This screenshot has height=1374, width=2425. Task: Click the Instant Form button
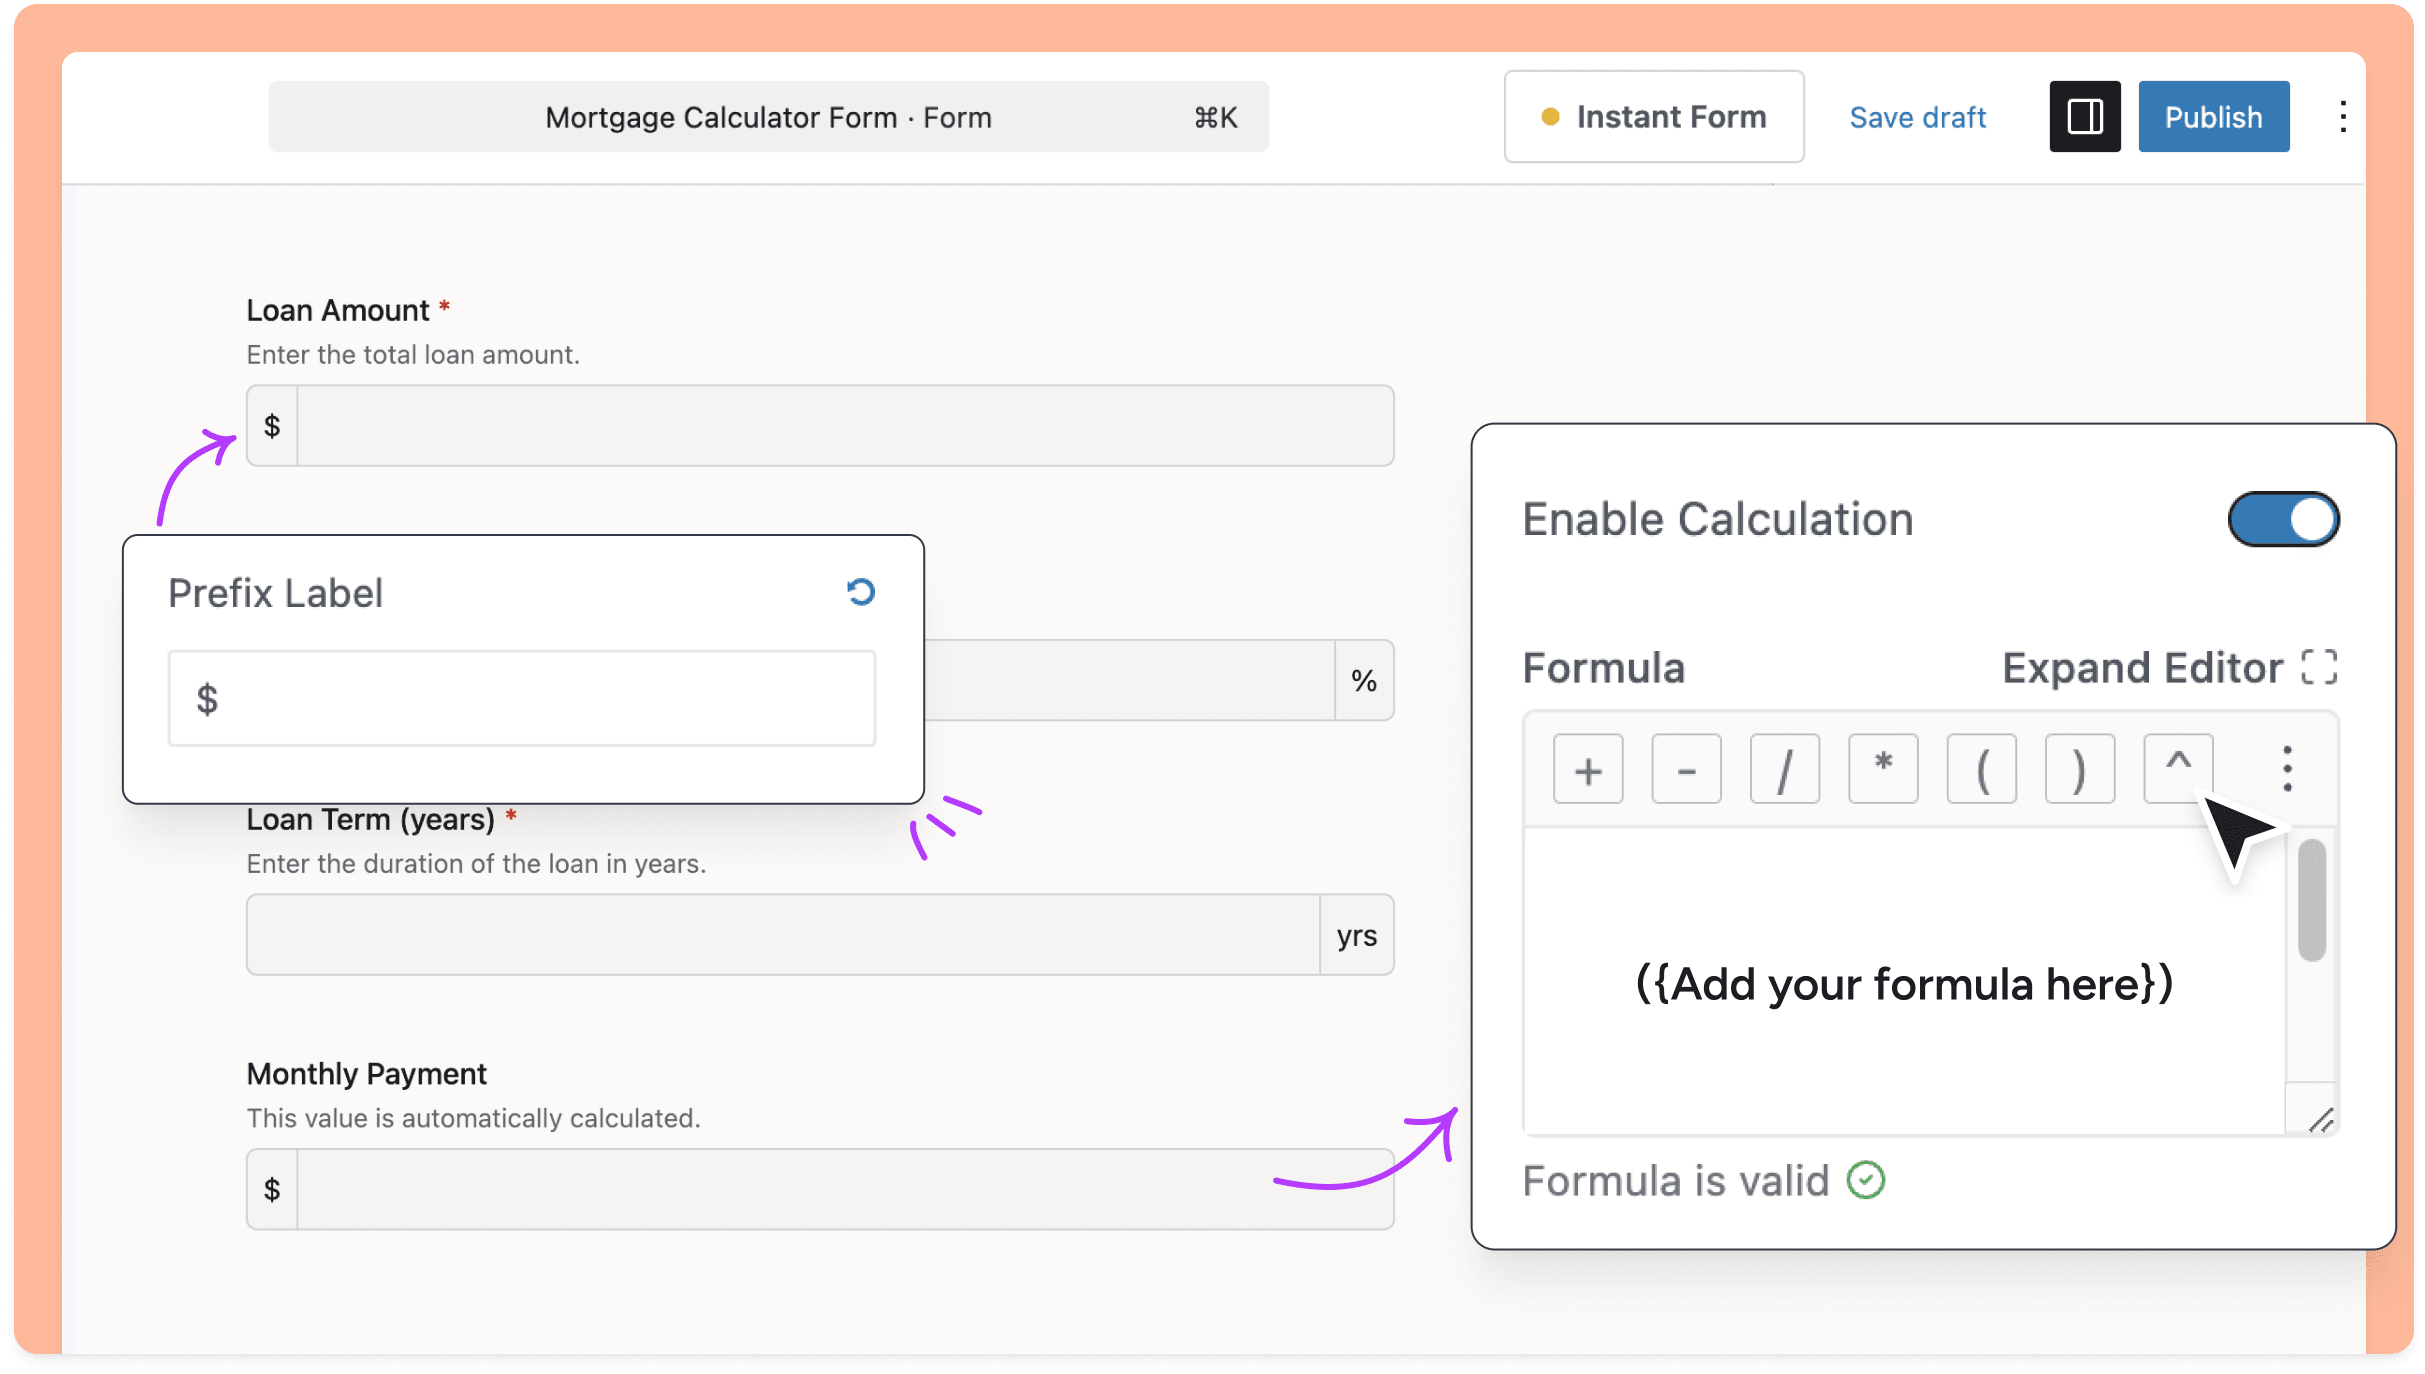(x=1654, y=116)
